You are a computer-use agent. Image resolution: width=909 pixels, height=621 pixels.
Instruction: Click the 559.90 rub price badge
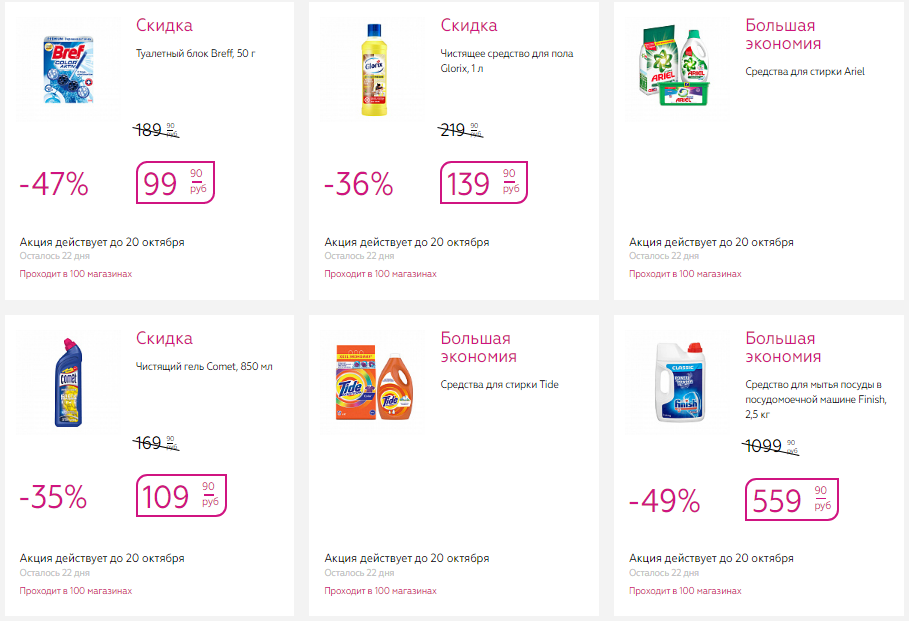791,499
